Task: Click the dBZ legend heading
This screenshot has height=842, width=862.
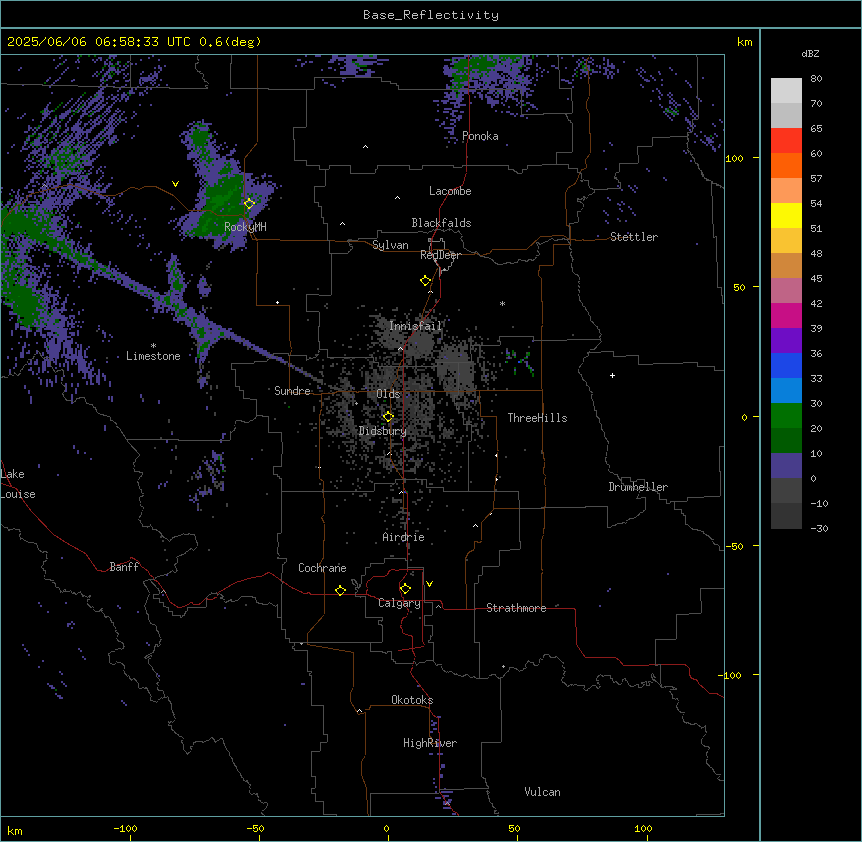Action: tap(810, 53)
